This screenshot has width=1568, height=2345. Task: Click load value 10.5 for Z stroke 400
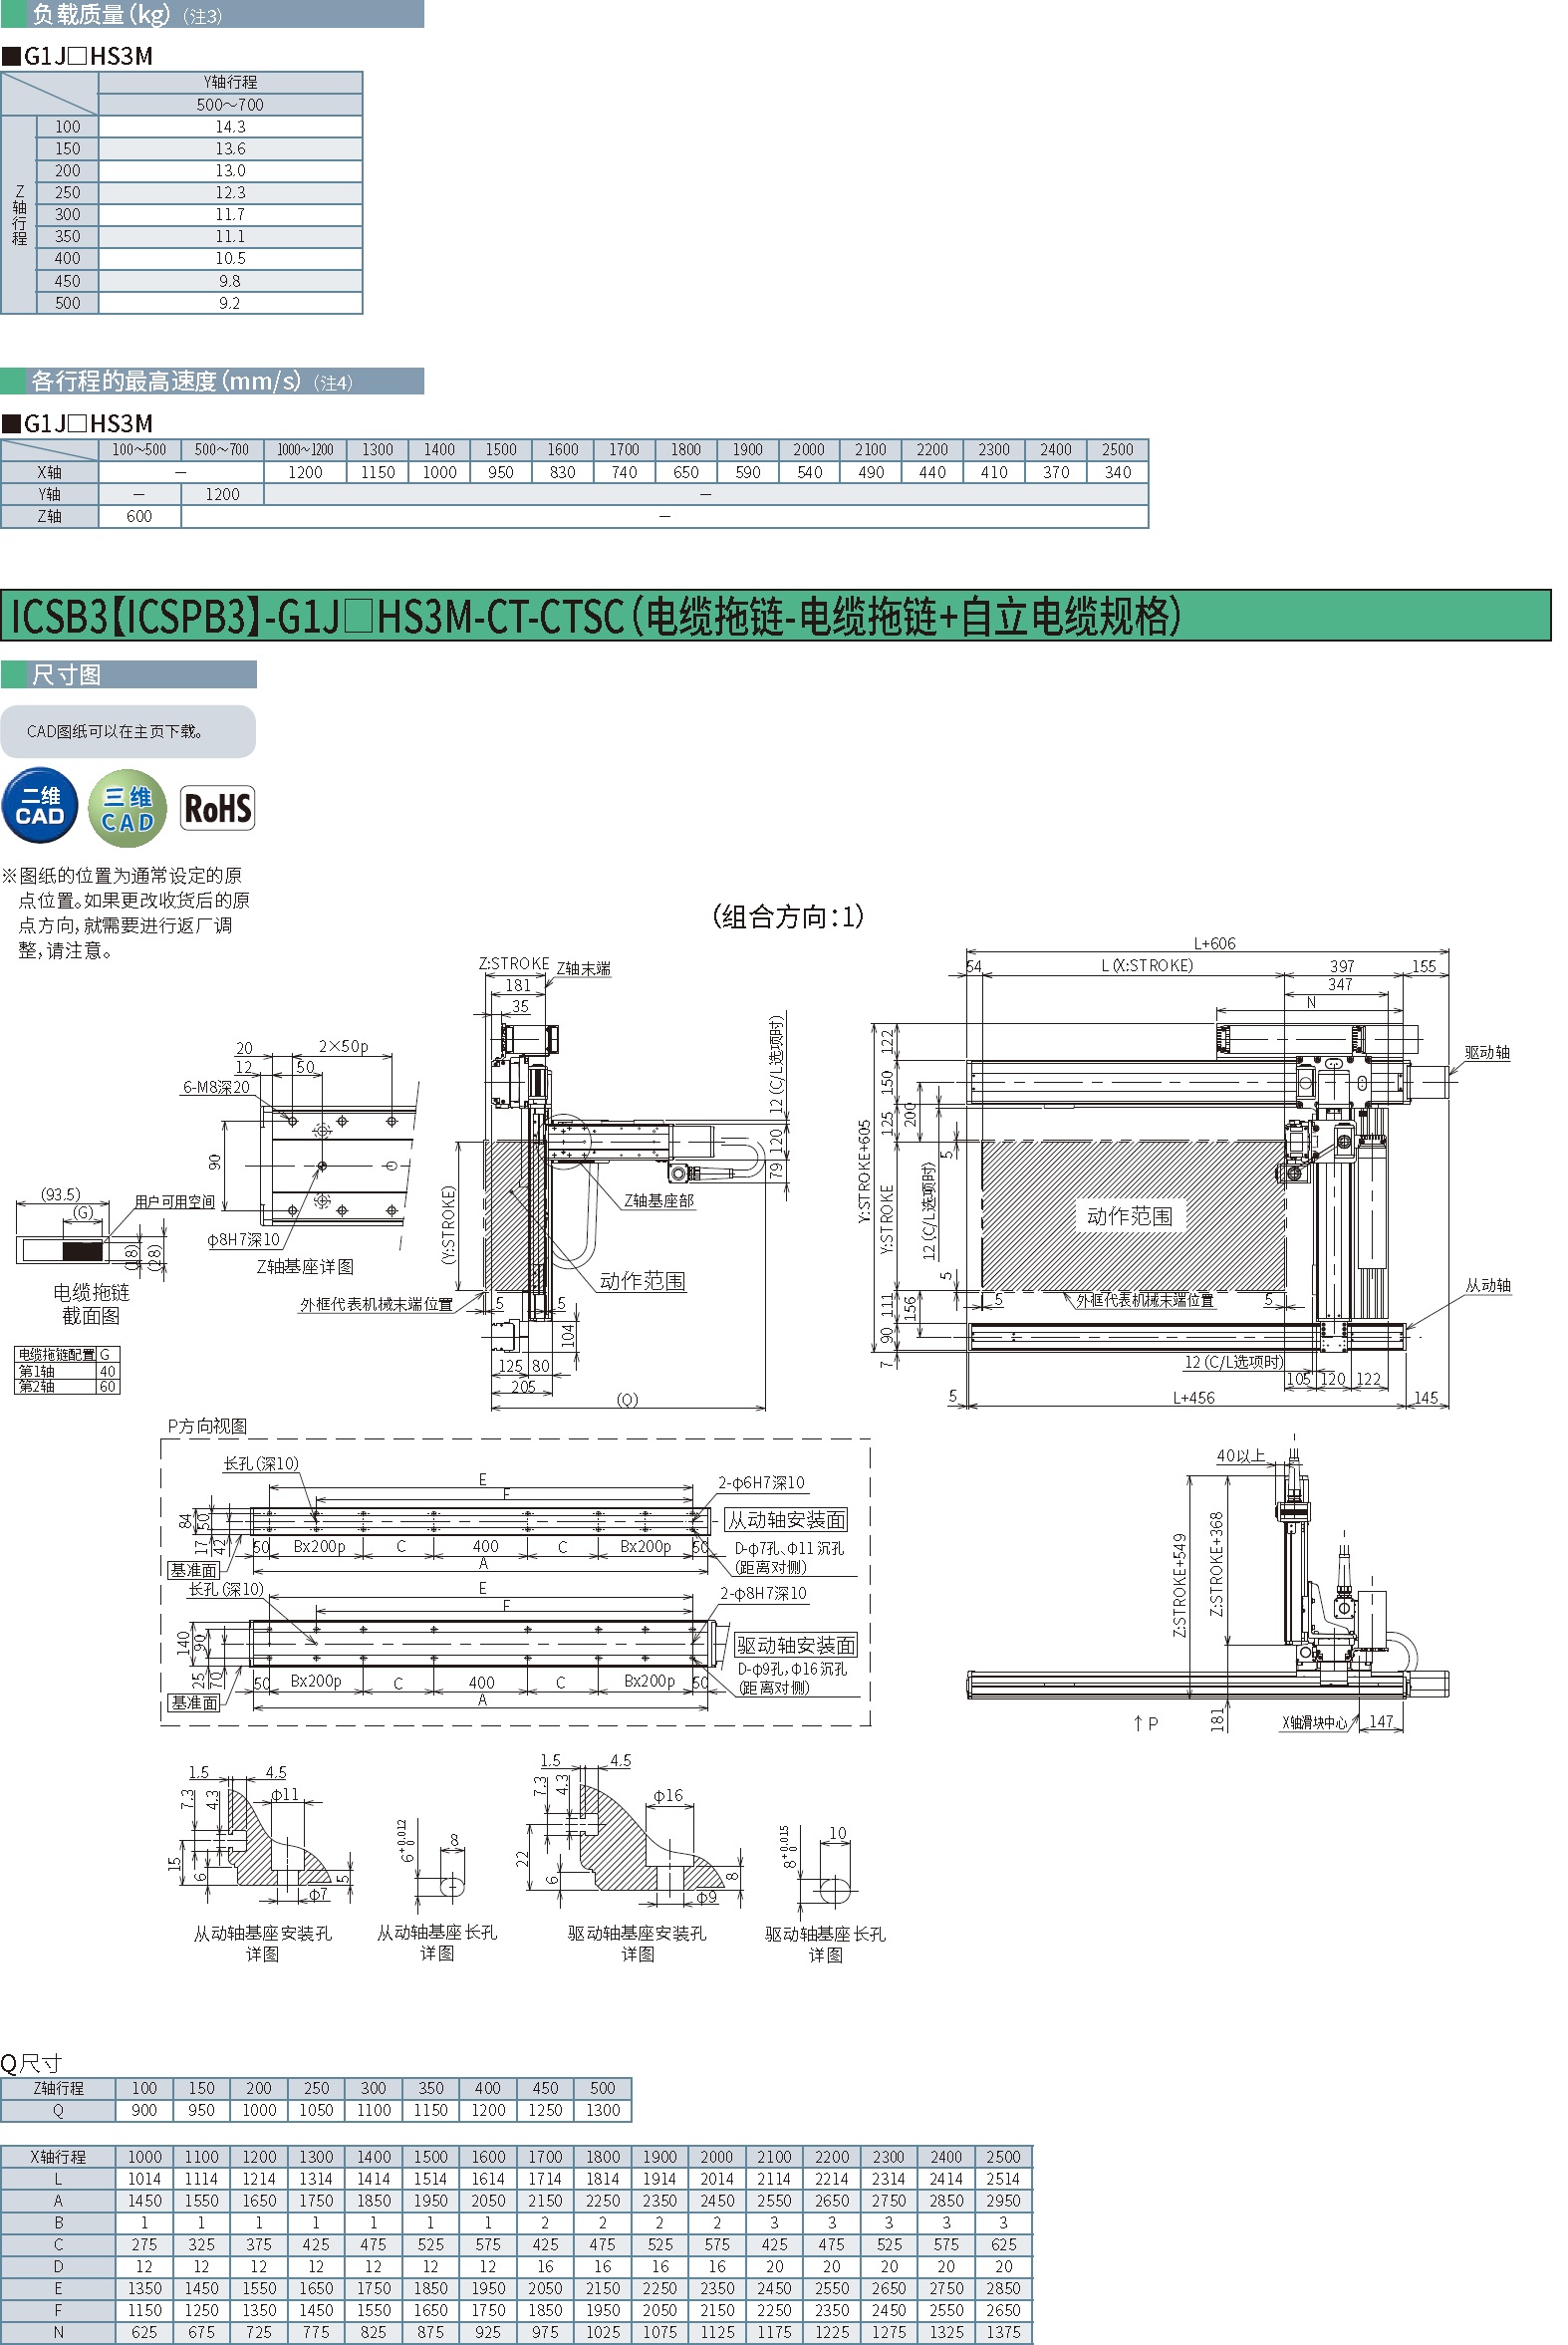(x=230, y=259)
